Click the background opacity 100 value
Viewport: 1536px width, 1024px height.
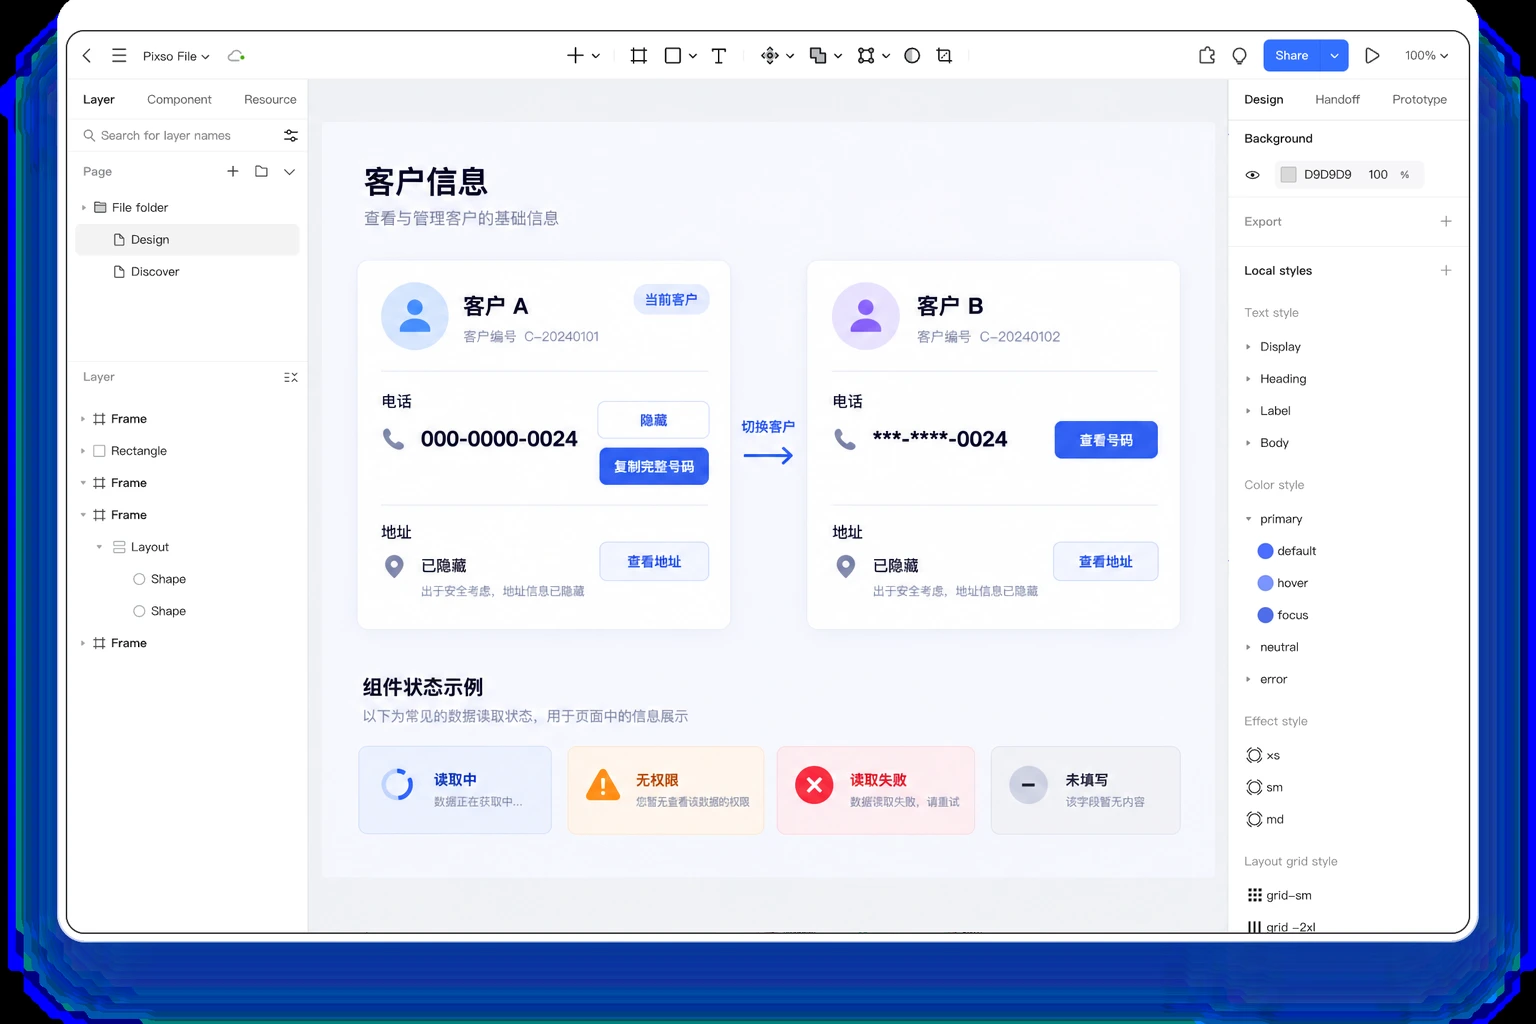(x=1378, y=175)
